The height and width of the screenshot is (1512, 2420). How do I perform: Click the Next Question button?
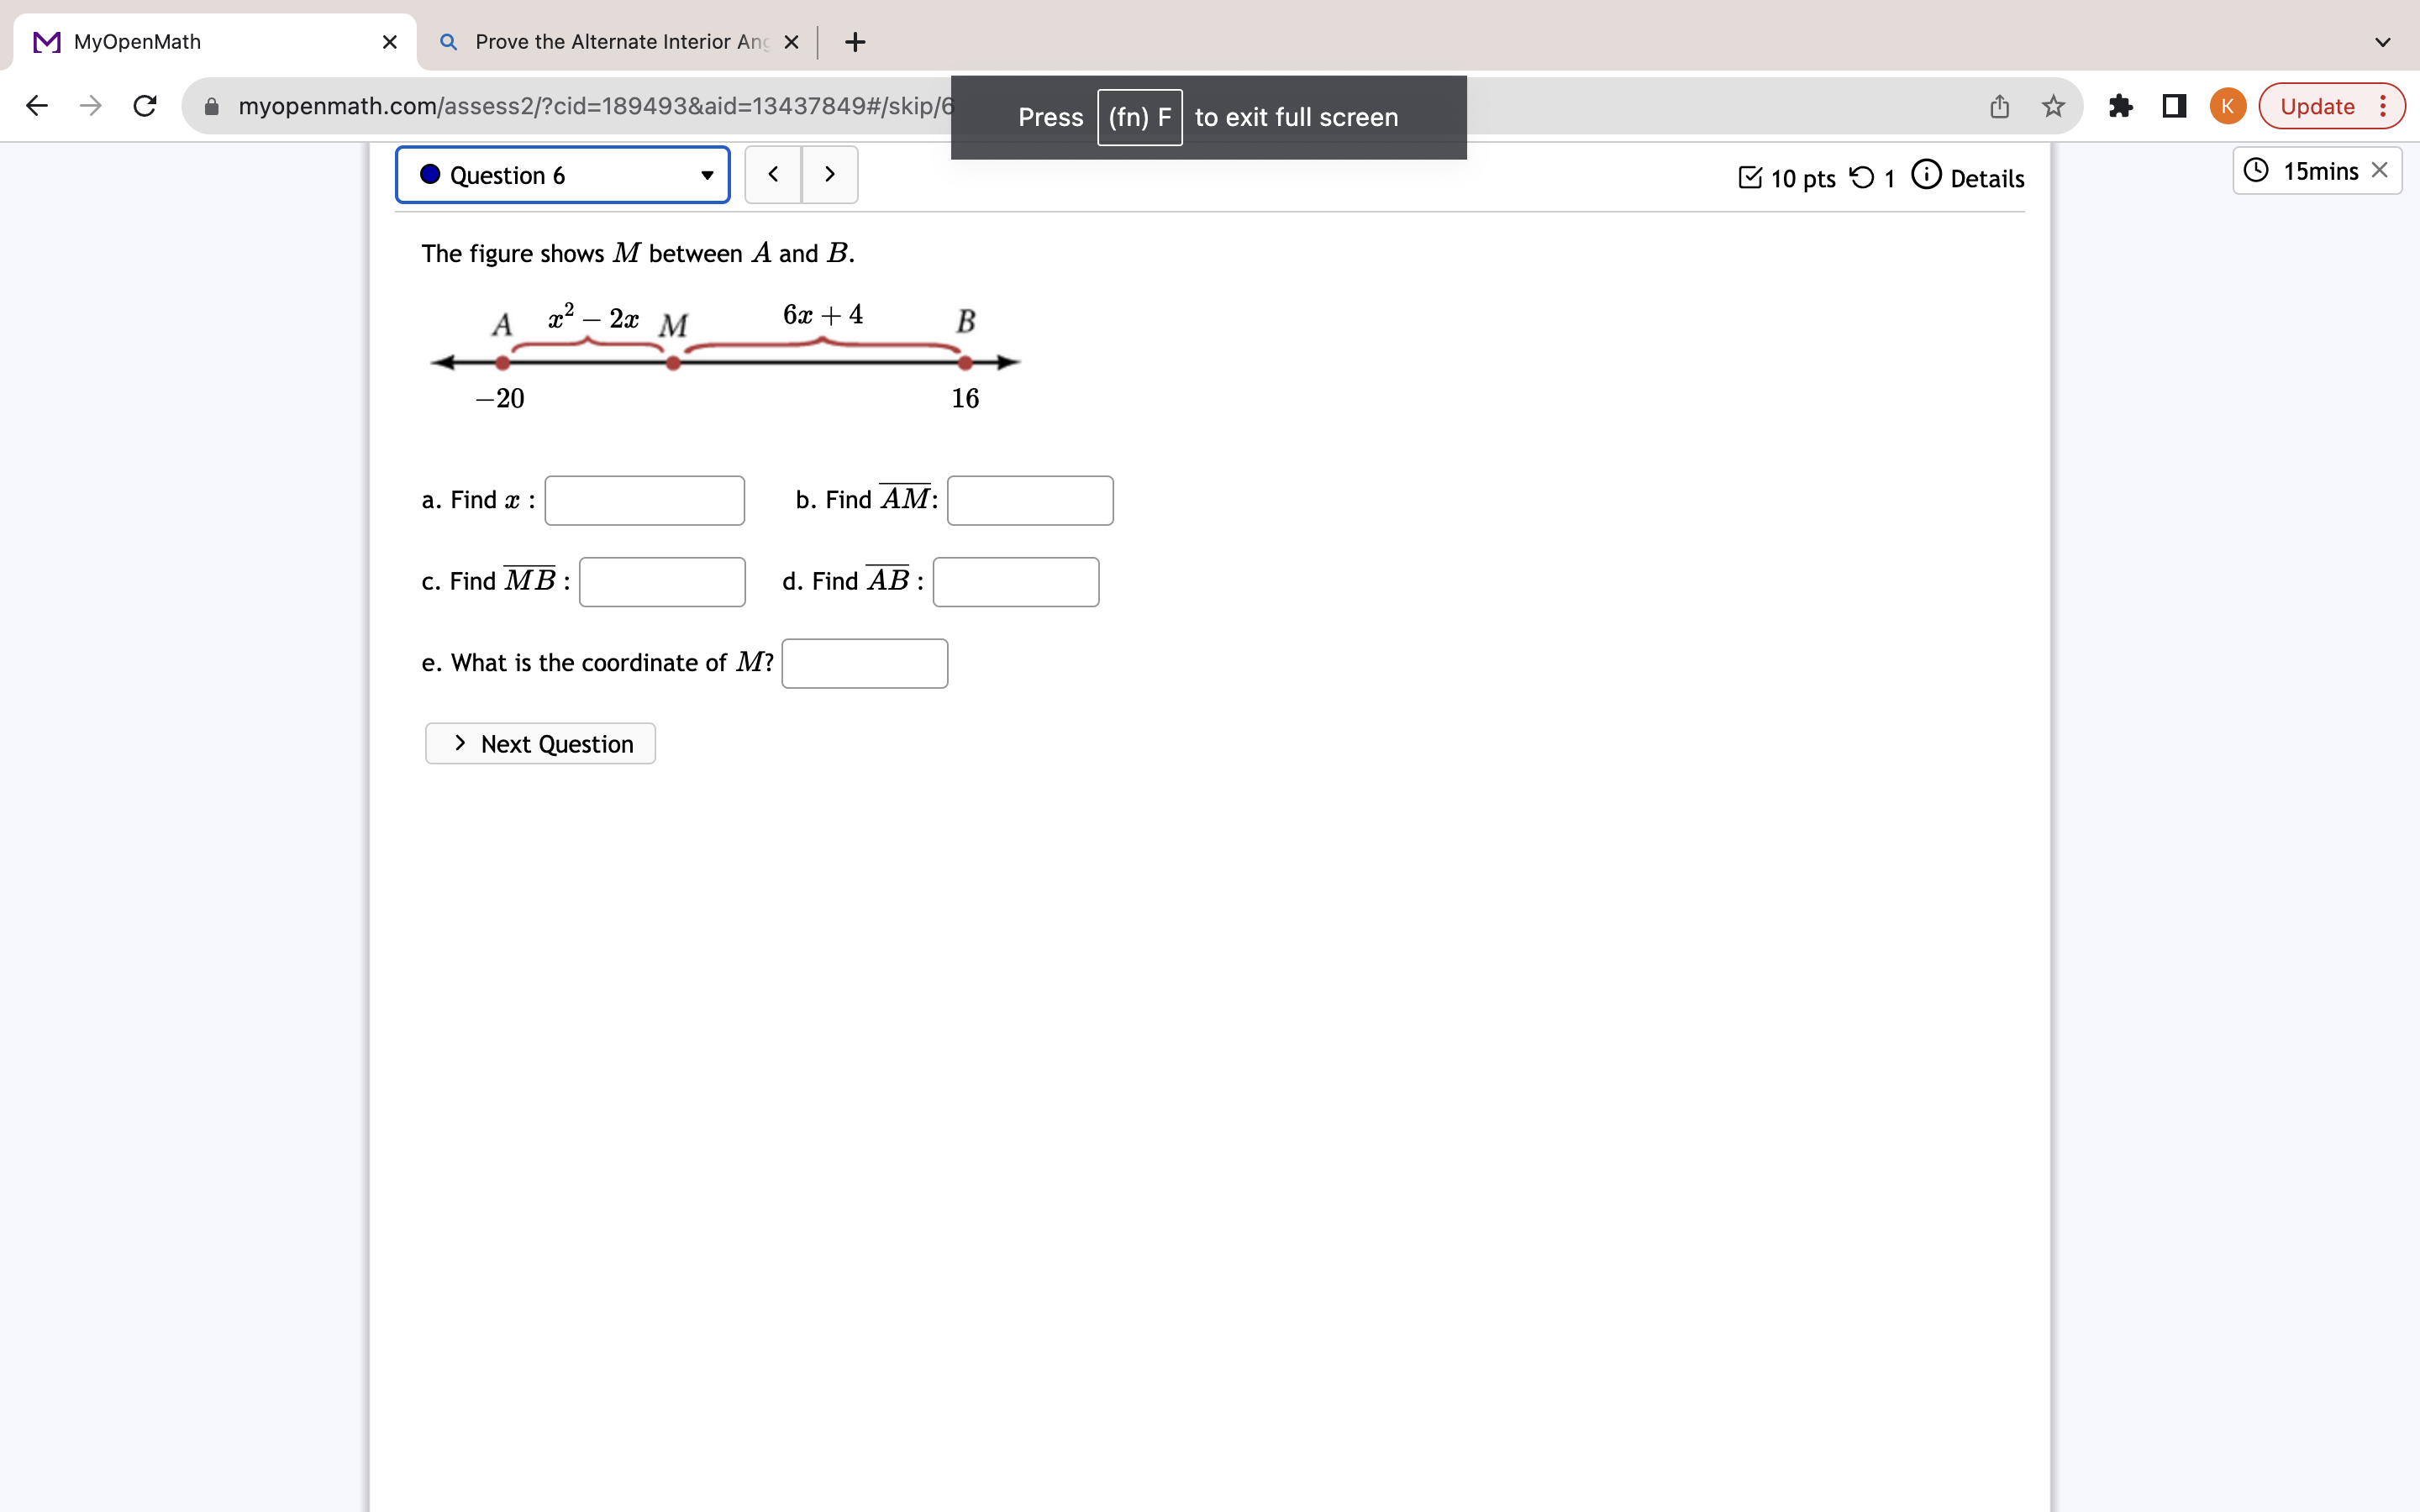click(540, 744)
